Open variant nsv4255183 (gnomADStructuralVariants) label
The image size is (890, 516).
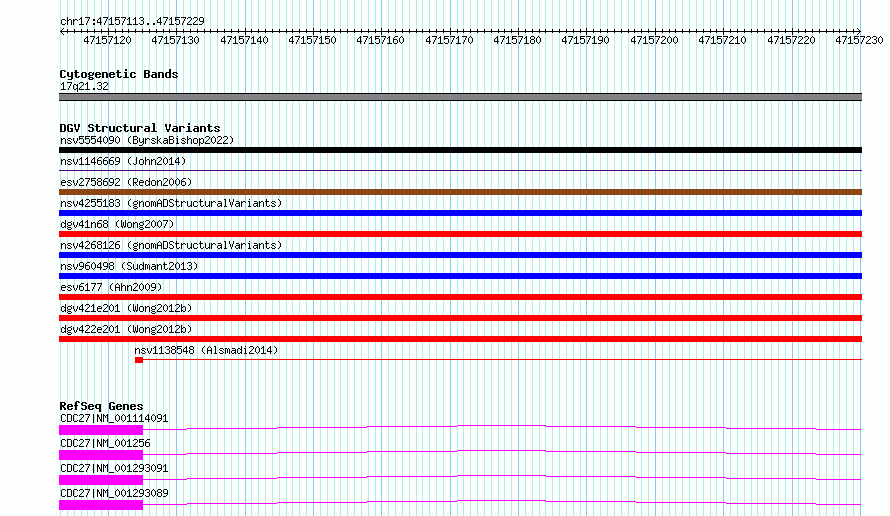click(x=171, y=203)
